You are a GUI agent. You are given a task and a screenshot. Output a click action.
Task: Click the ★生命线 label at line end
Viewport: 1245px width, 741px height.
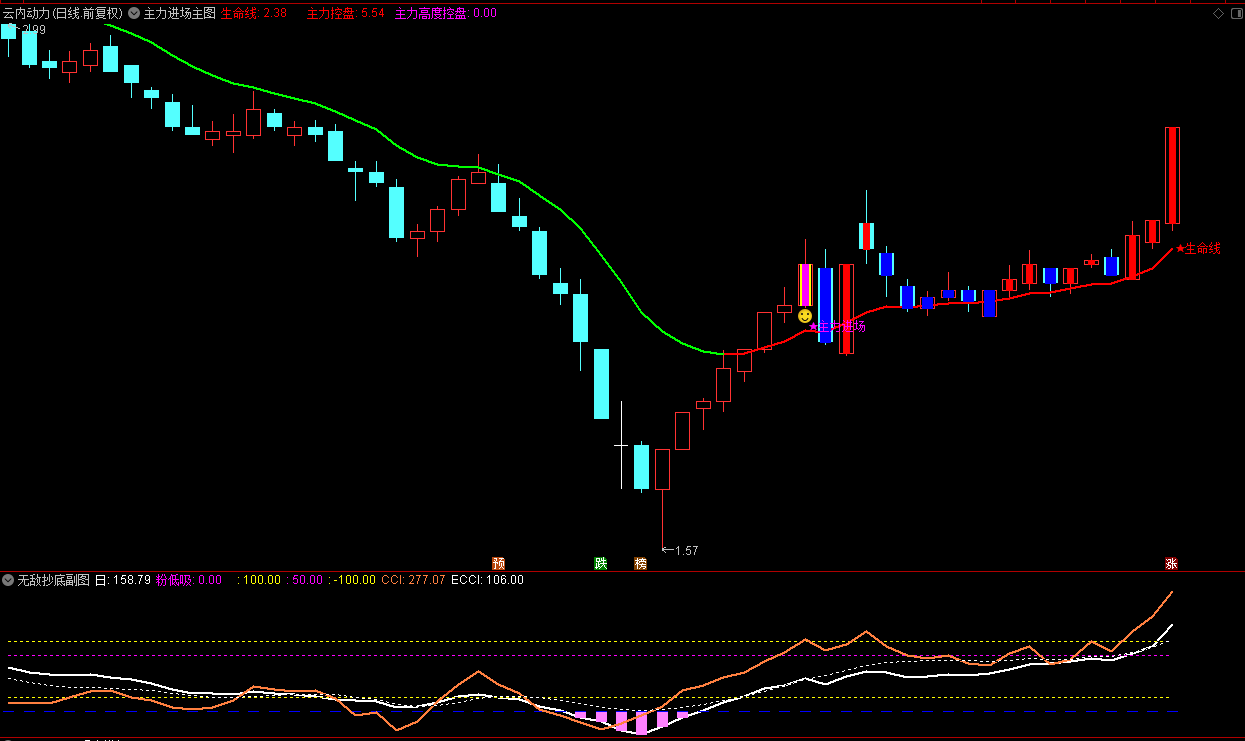(x=1198, y=248)
